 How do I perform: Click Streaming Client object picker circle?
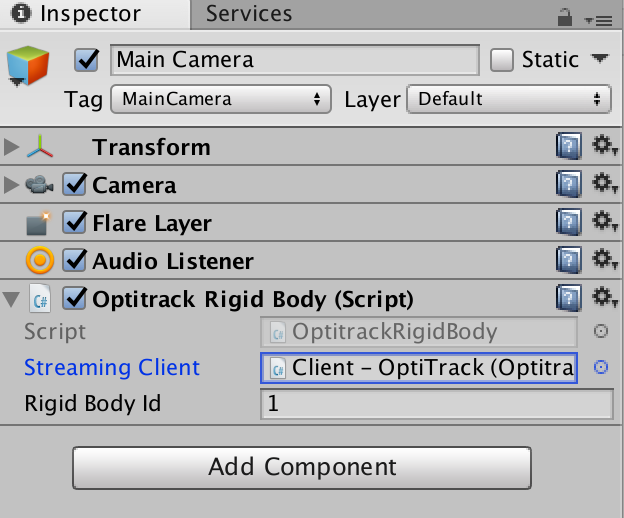[601, 367]
